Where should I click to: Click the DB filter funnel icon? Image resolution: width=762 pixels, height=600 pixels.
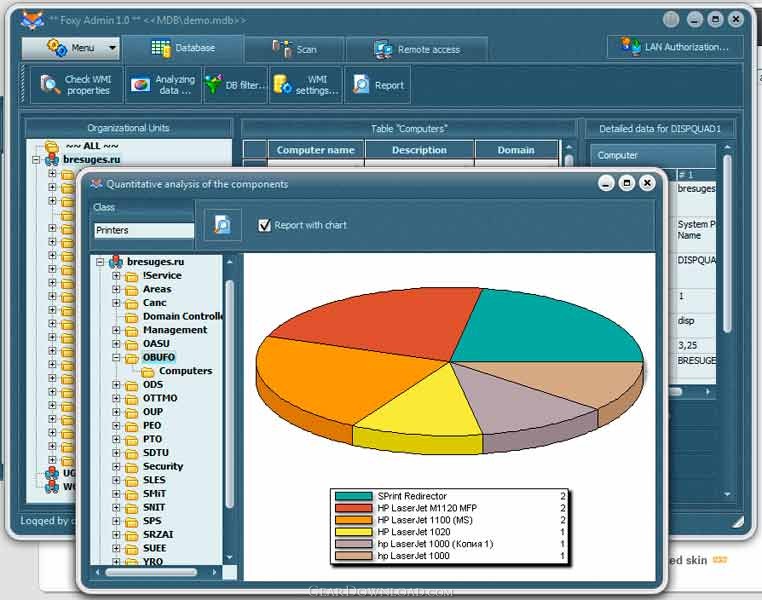pos(213,85)
